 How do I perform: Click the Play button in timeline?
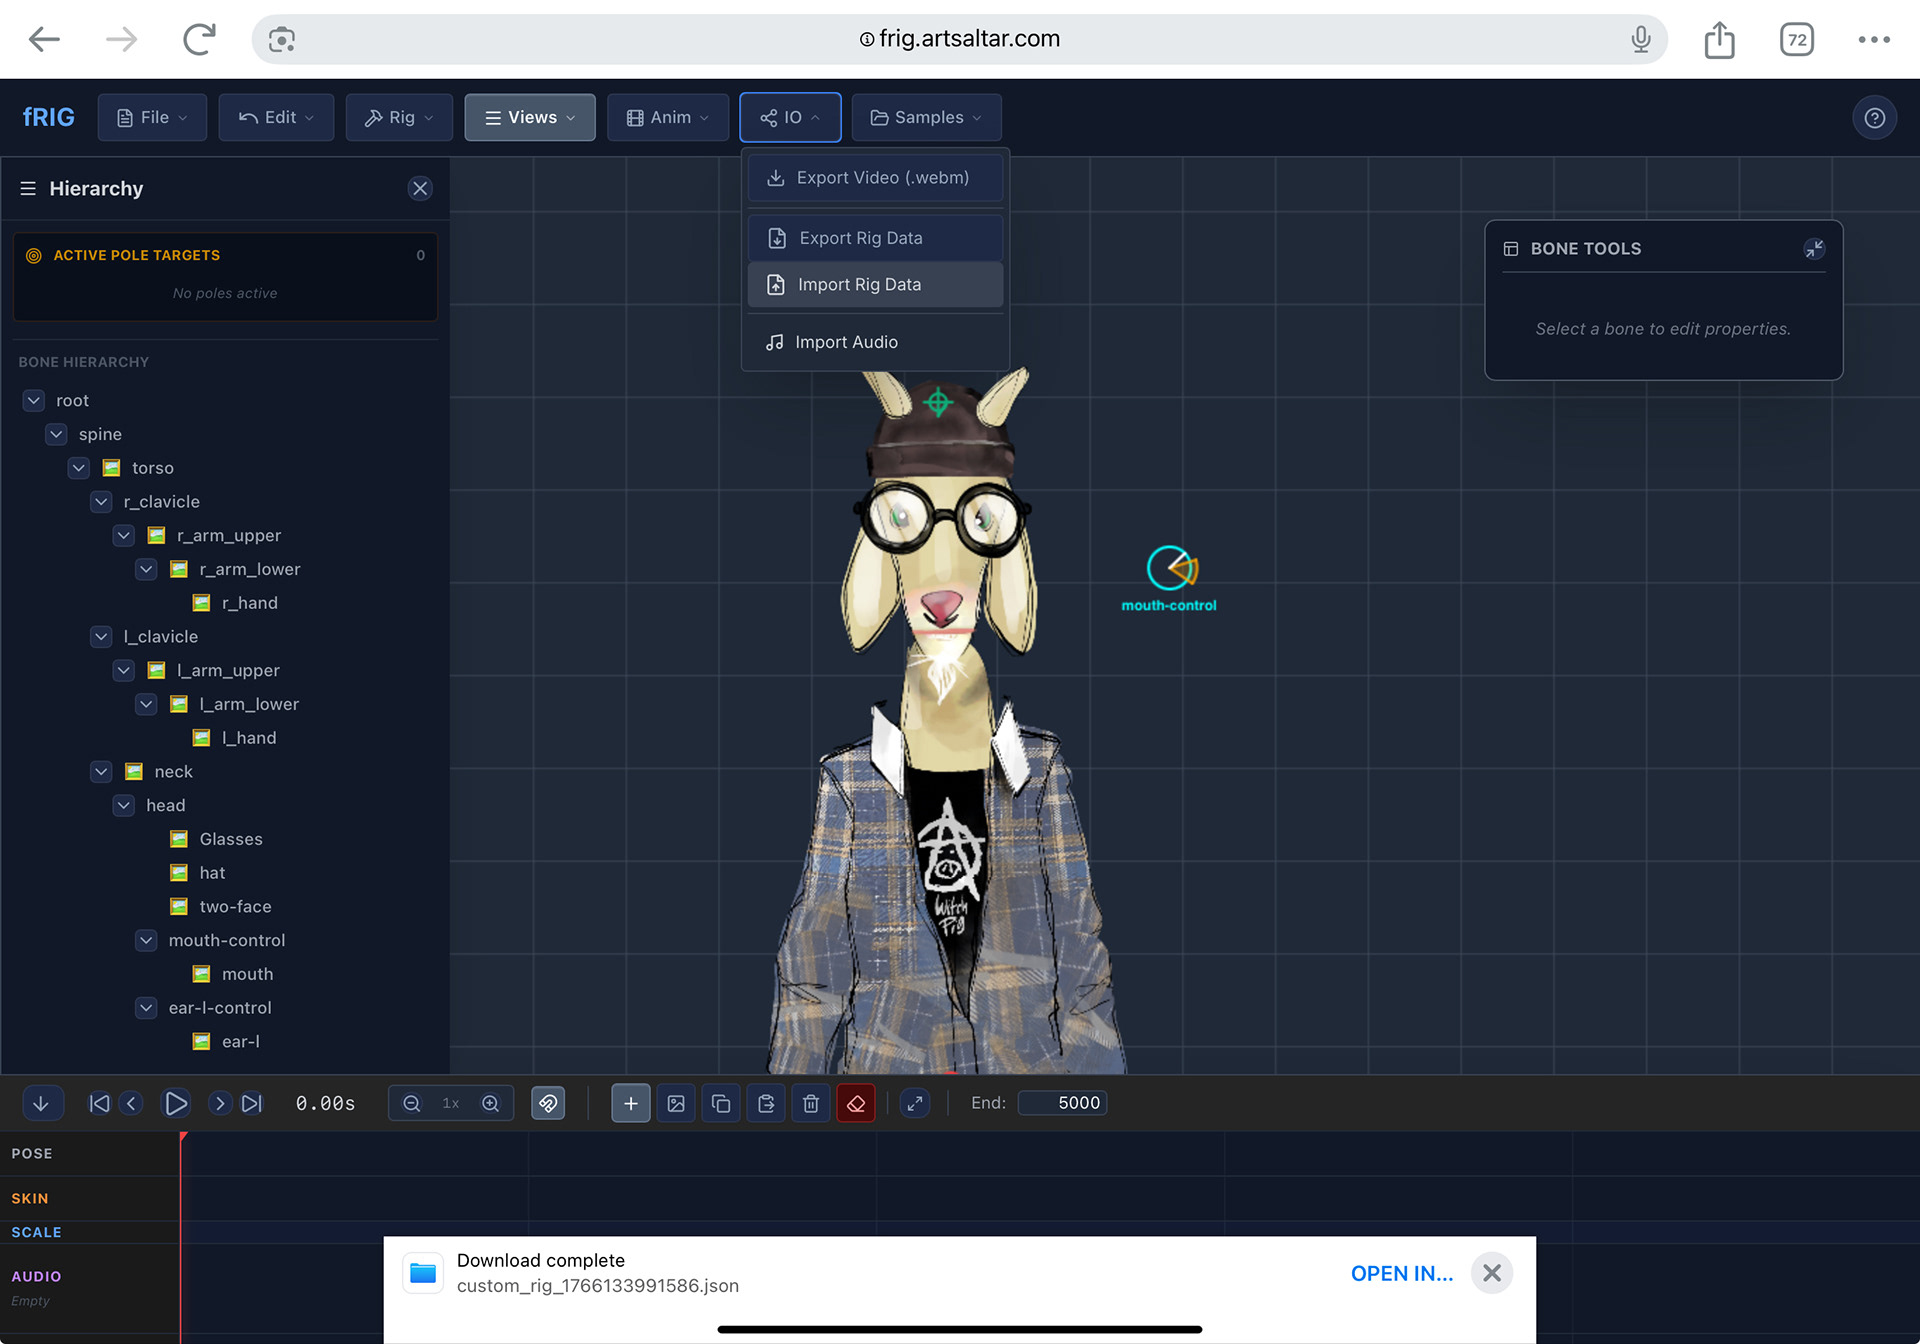176,1103
